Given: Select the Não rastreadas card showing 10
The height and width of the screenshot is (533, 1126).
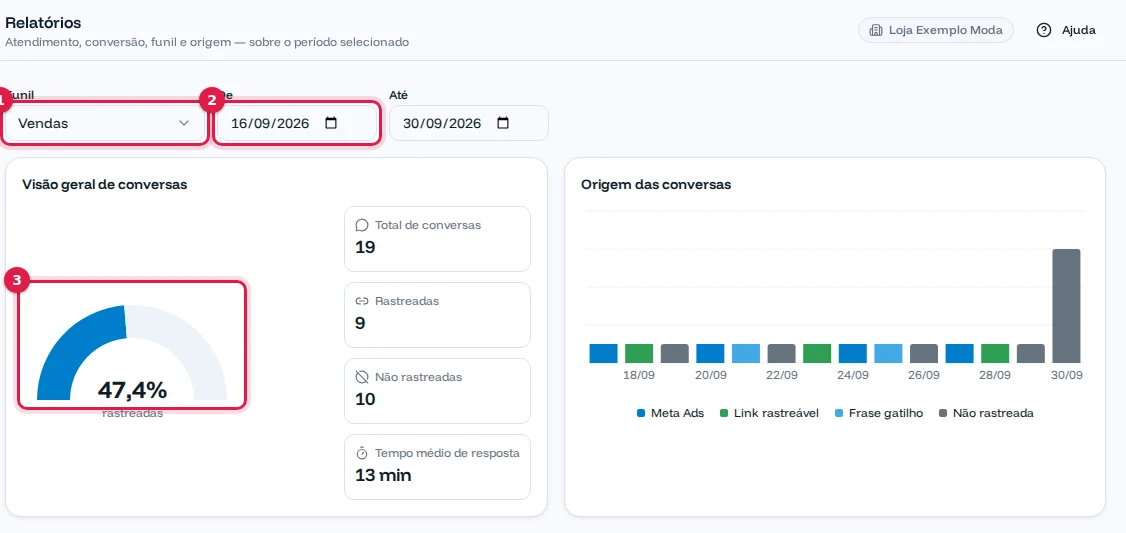Looking at the screenshot, I should point(437,391).
